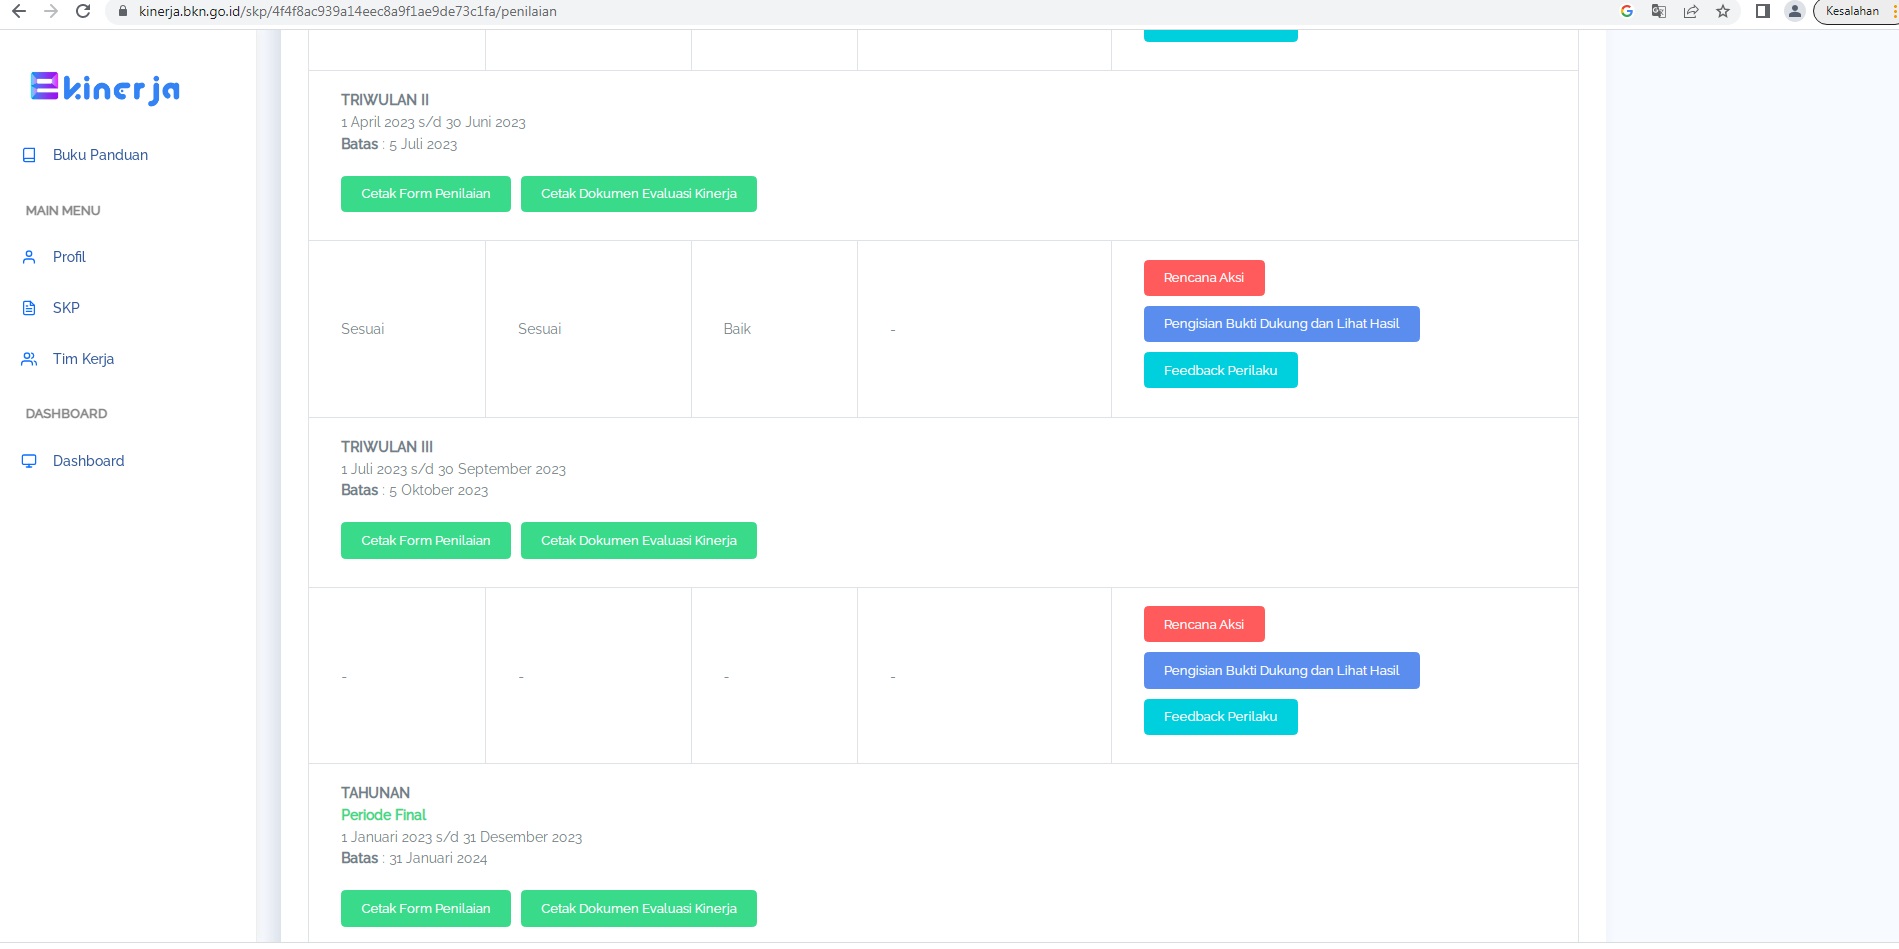
Task: Open Rencana Aksi for Triwulan II
Action: 1203,278
